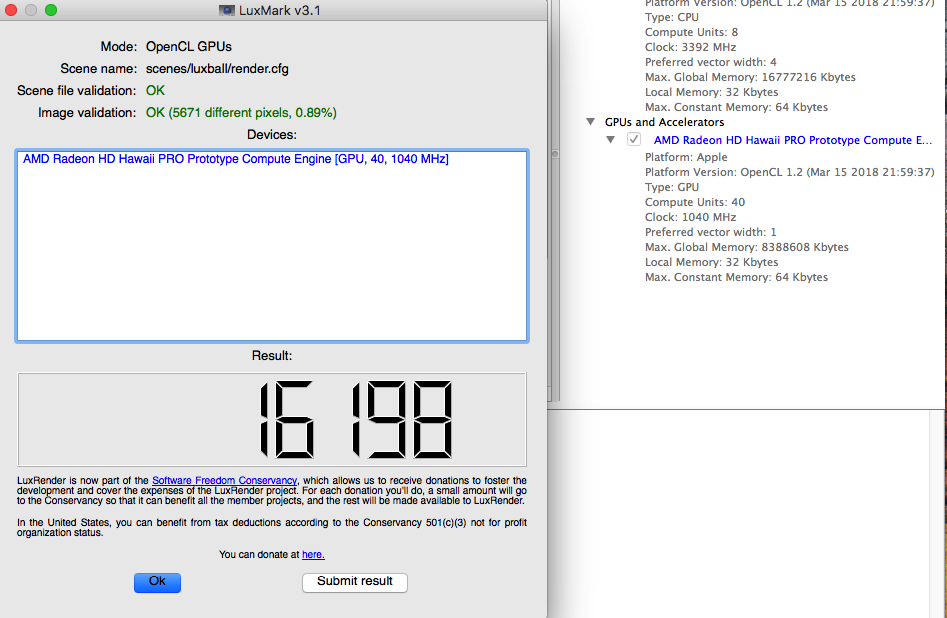Image resolution: width=947 pixels, height=618 pixels.
Task: Collapse the AMD Radeon HD Hawaii PRO tree node
Action: [611, 140]
